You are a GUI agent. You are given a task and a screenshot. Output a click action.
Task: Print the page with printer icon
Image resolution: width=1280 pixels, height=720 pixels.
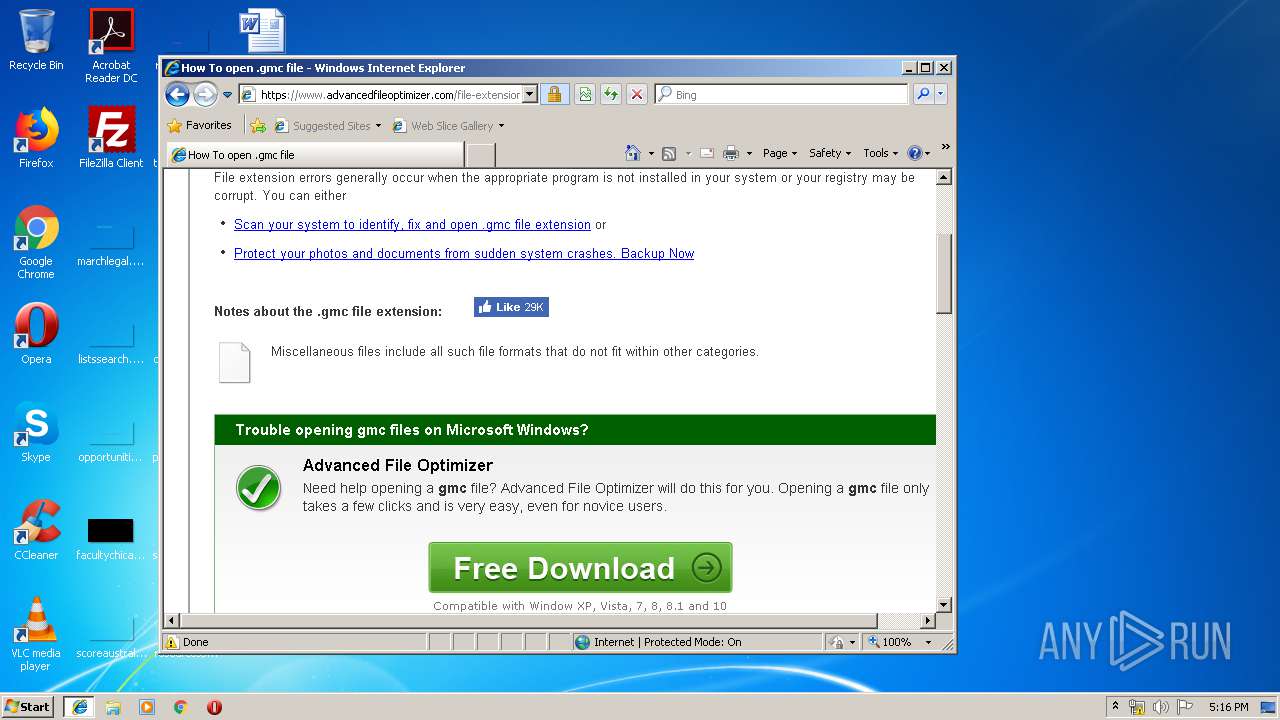pos(730,153)
